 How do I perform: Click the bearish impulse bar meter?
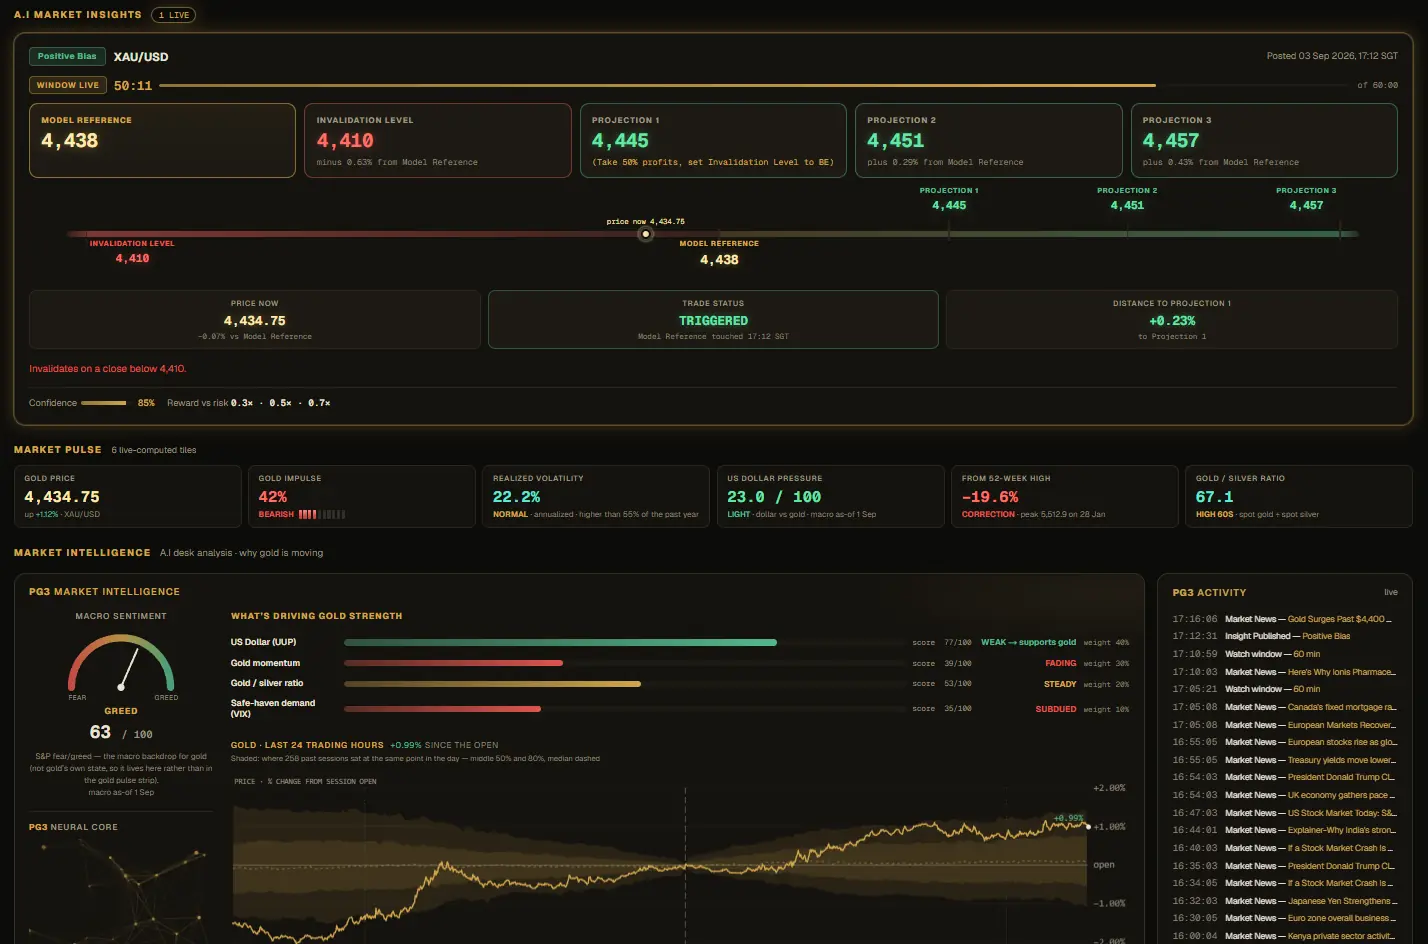click(322, 514)
